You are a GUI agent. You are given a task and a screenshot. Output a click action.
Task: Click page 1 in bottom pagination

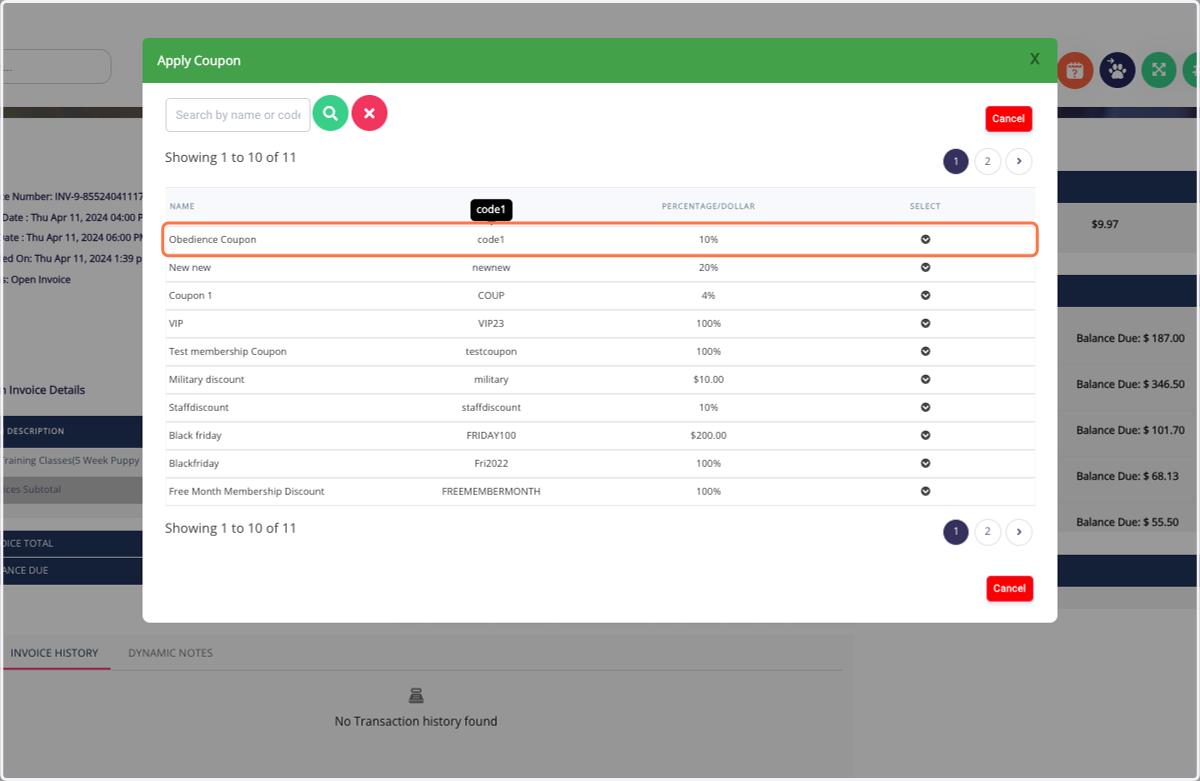coord(956,532)
